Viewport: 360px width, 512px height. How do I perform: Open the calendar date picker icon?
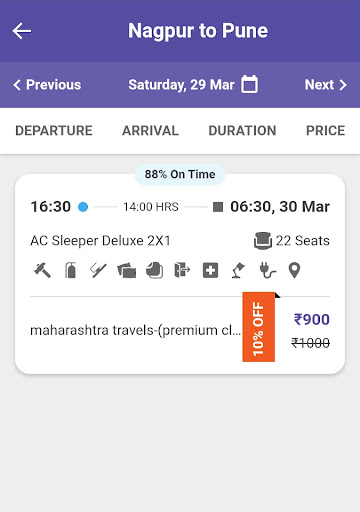[249, 84]
